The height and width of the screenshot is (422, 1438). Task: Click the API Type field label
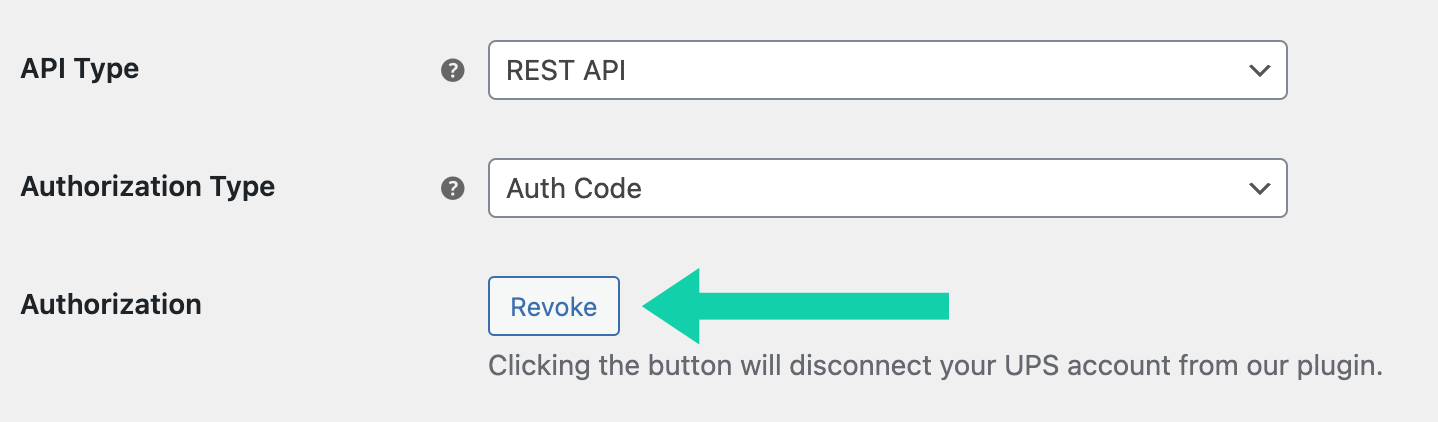tap(80, 69)
